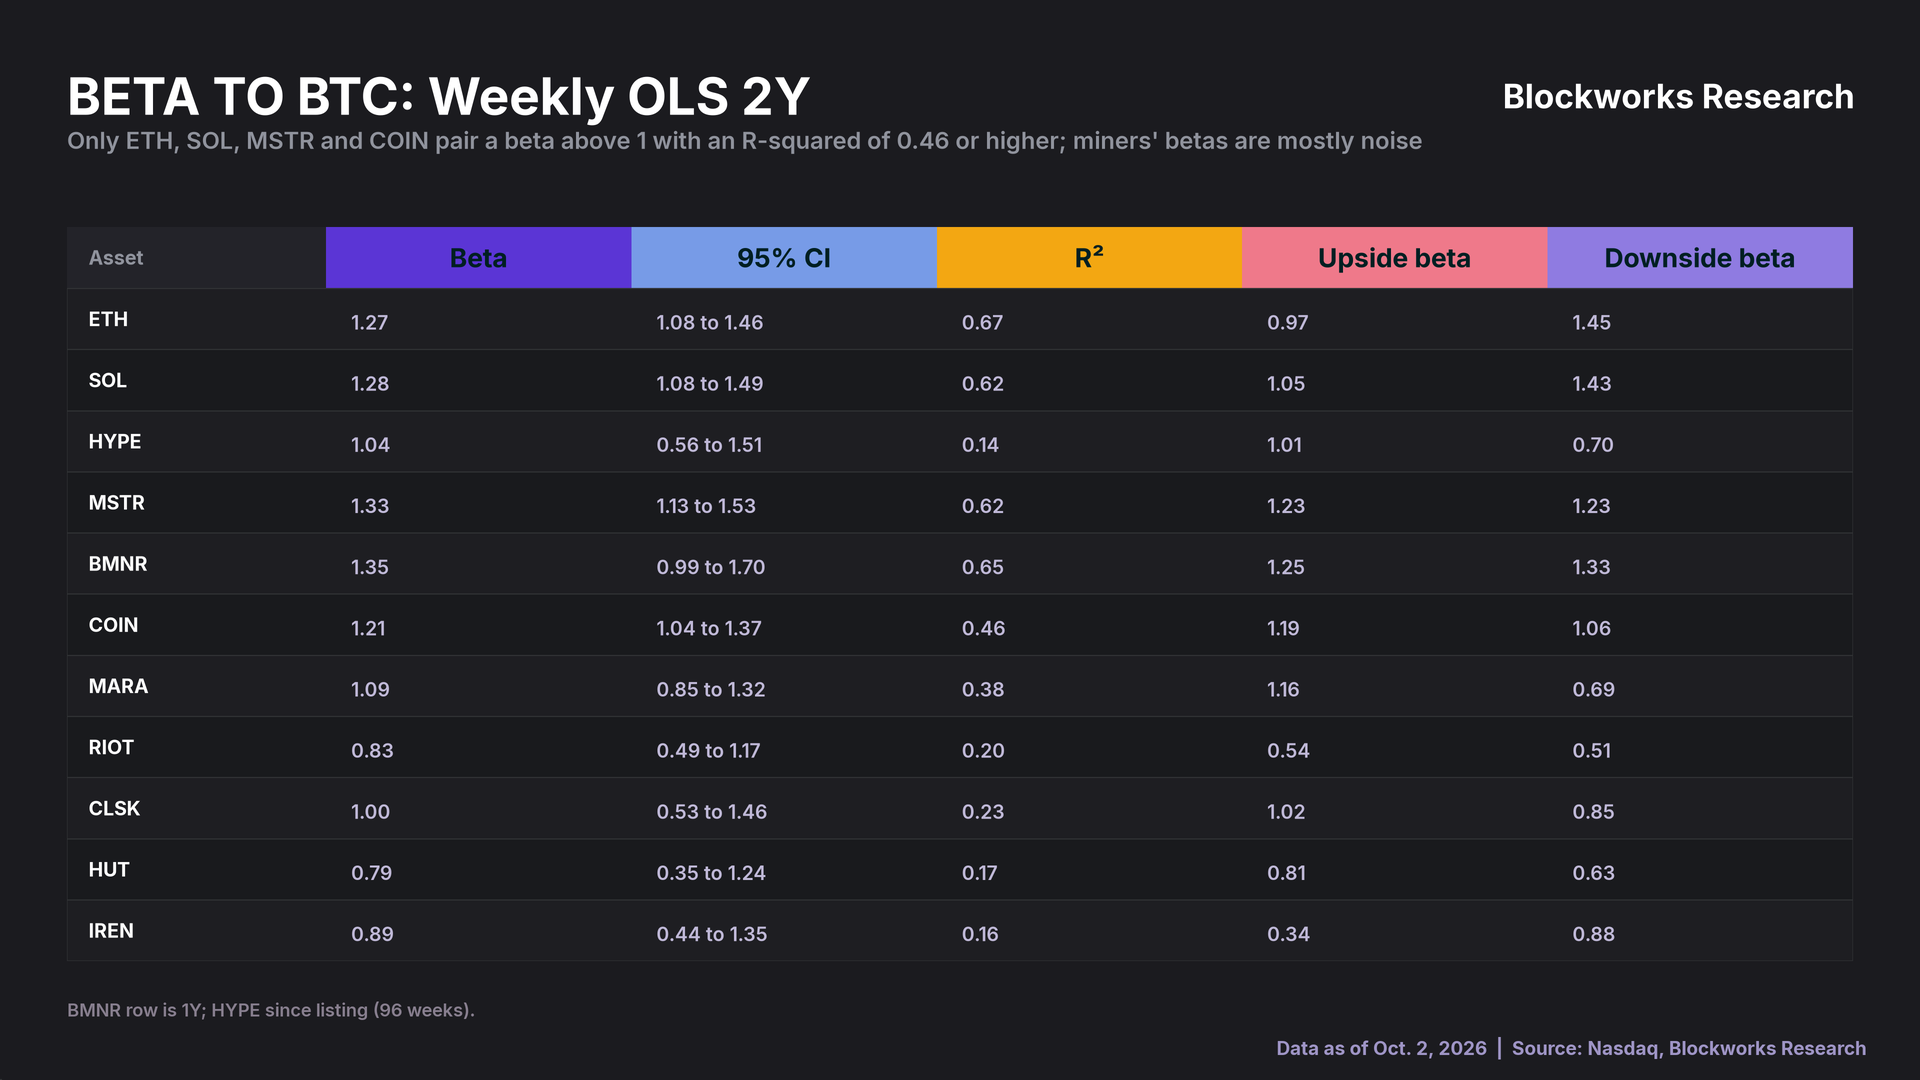Select ETH downside beta 1.45
Image resolution: width=1920 pixels, height=1080 pixels.
coord(1591,322)
